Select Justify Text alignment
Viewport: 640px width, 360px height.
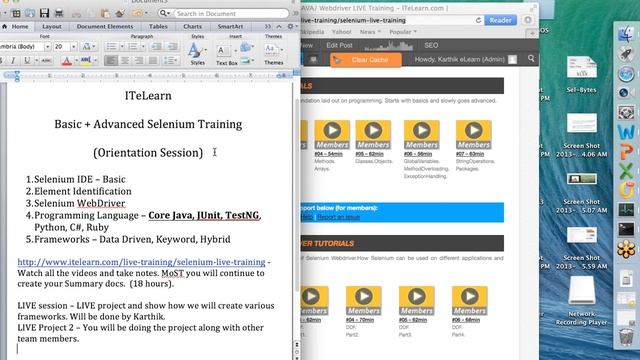tap(153, 60)
